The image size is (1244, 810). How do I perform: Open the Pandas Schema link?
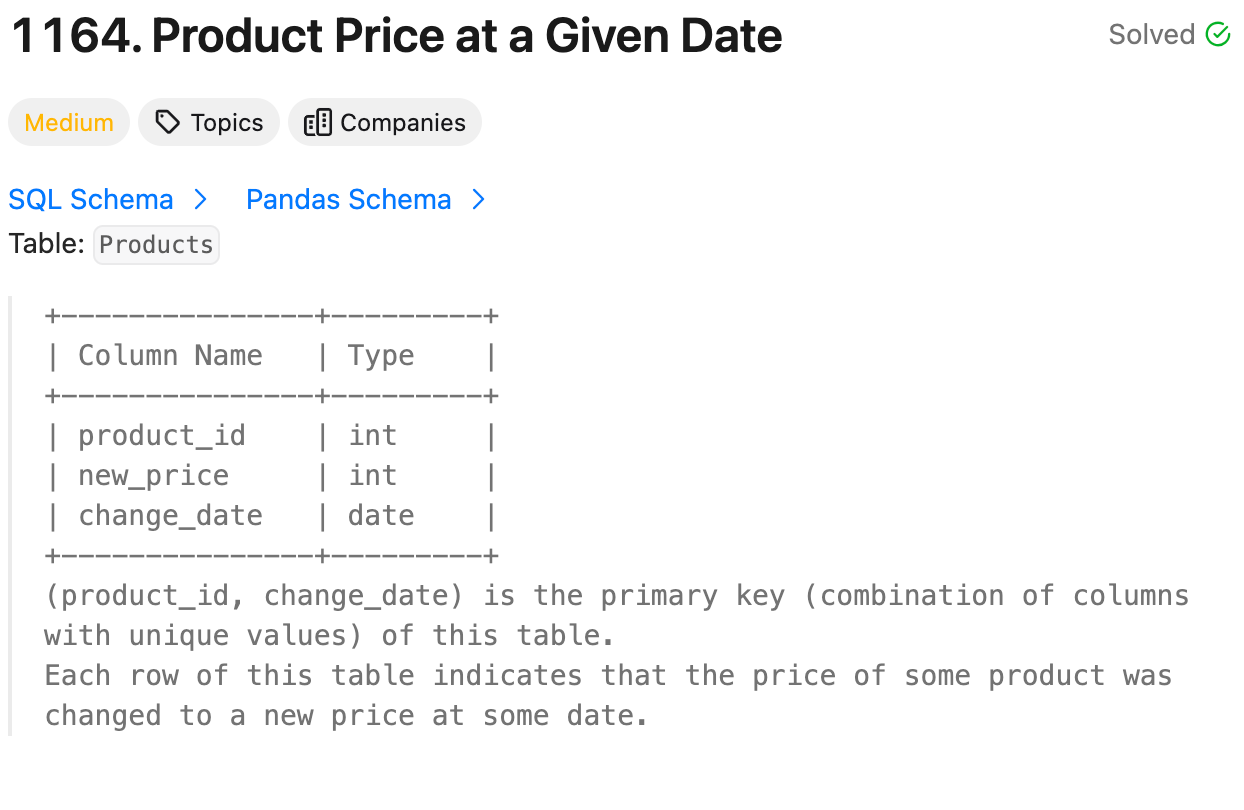click(x=348, y=200)
